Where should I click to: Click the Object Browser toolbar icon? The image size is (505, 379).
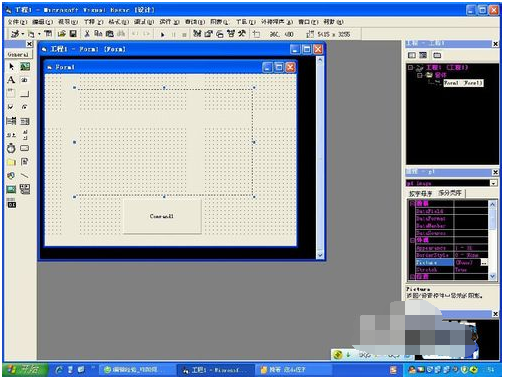point(231,33)
